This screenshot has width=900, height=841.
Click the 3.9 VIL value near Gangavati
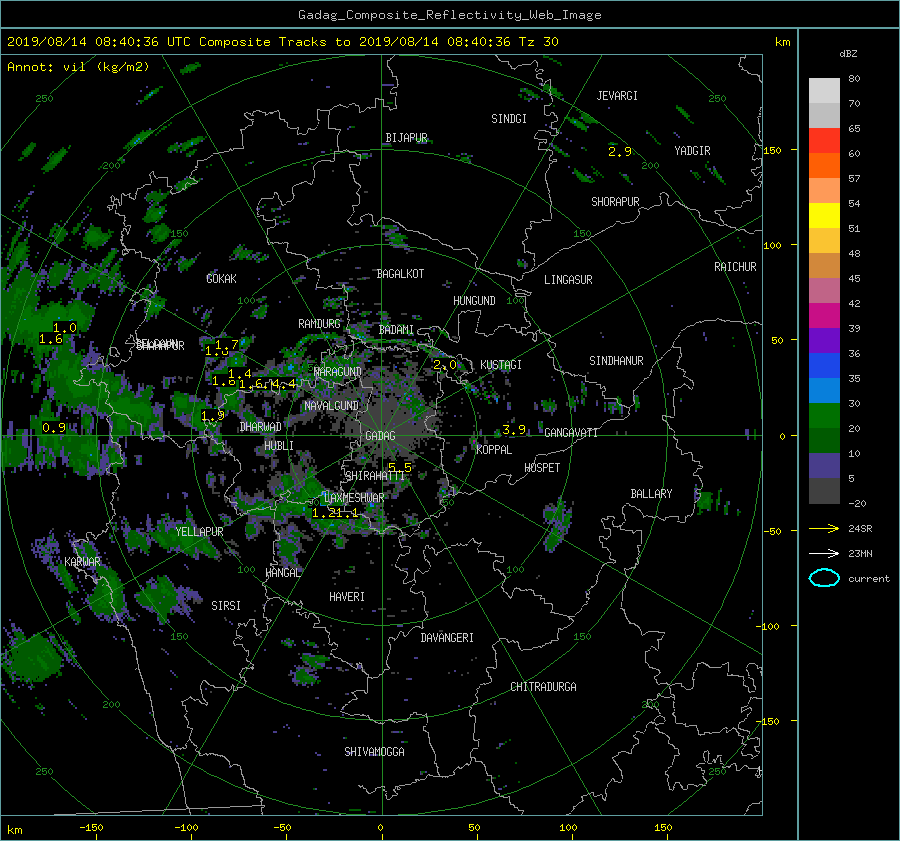coord(514,429)
